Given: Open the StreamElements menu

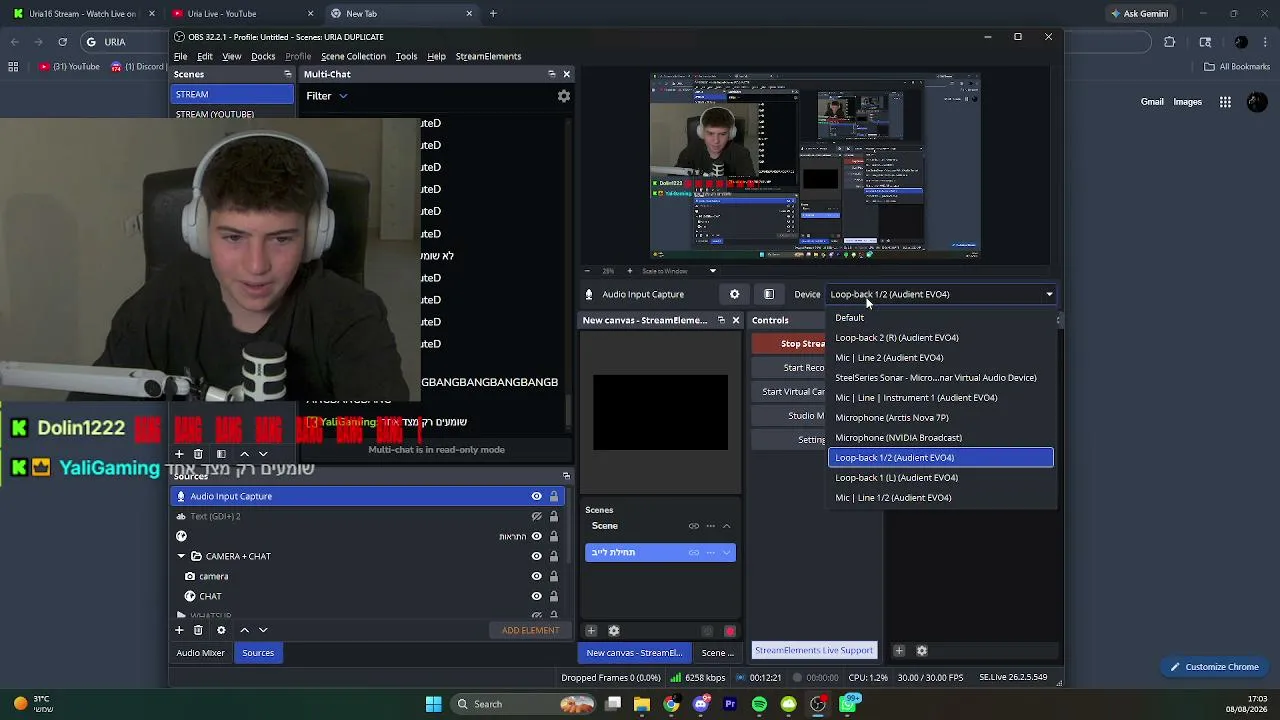Looking at the screenshot, I should click(488, 56).
